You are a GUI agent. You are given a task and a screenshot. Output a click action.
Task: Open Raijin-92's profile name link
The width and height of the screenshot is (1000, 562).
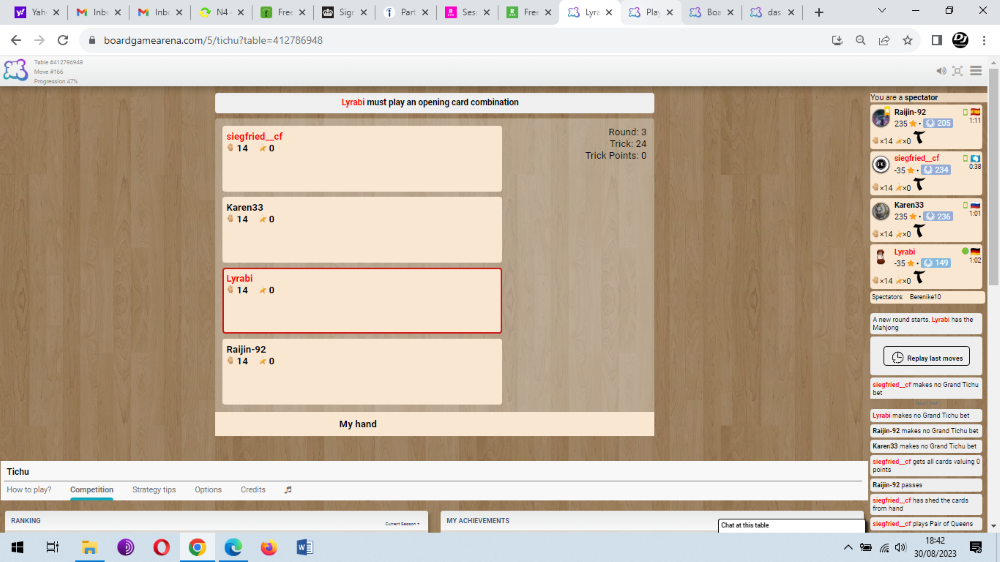coord(909,112)
